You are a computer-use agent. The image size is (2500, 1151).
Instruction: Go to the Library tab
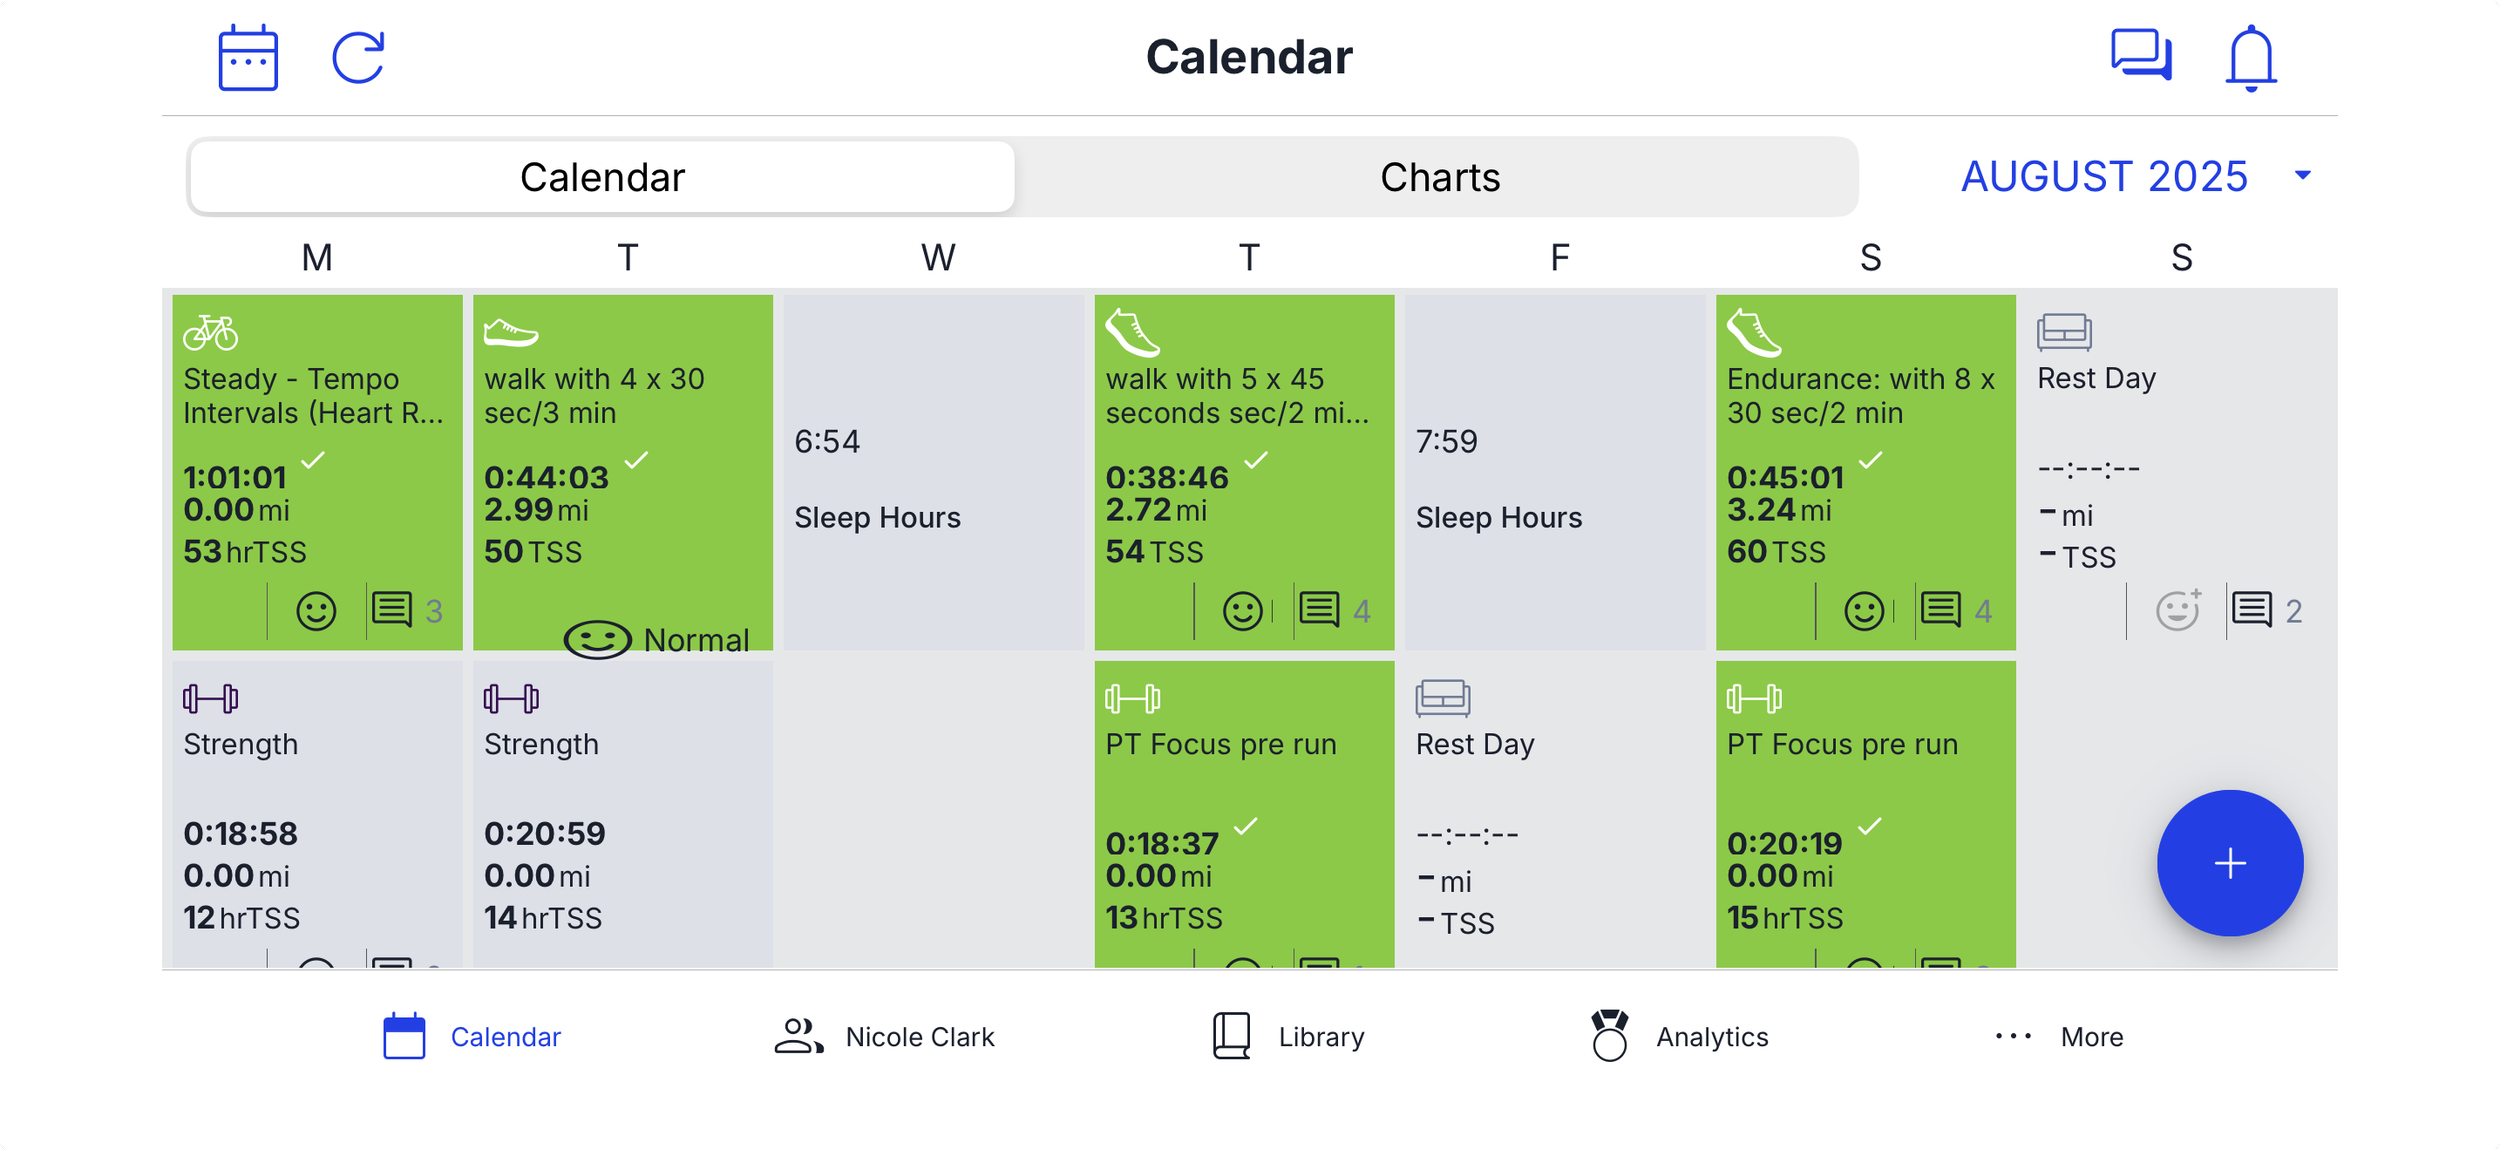click(1288, 1037)
